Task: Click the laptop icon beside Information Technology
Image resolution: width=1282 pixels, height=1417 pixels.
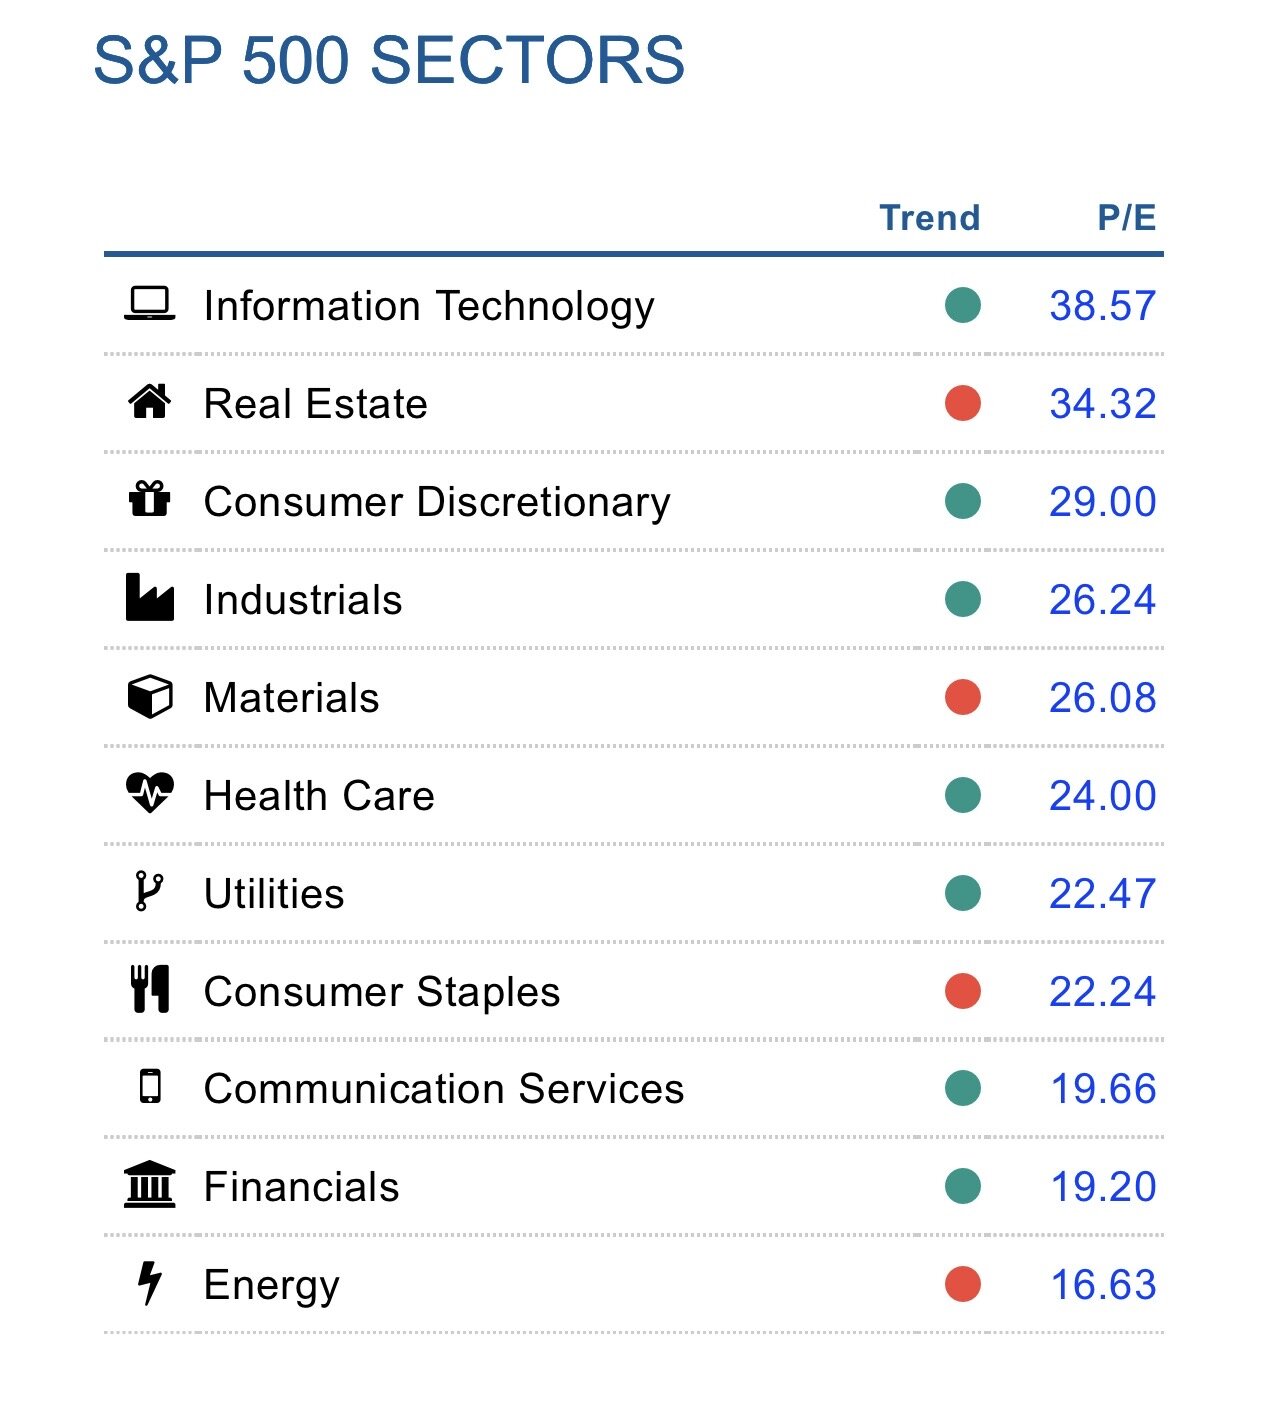Action: point(150,304)
